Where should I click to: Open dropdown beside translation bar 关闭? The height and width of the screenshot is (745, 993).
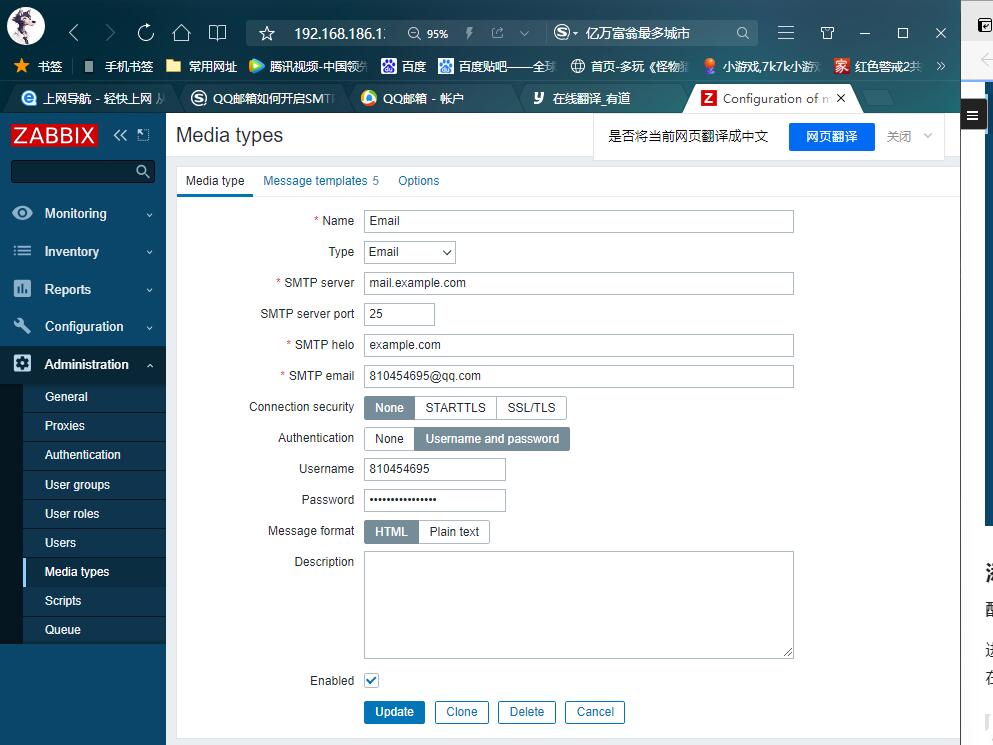(928, 136)
